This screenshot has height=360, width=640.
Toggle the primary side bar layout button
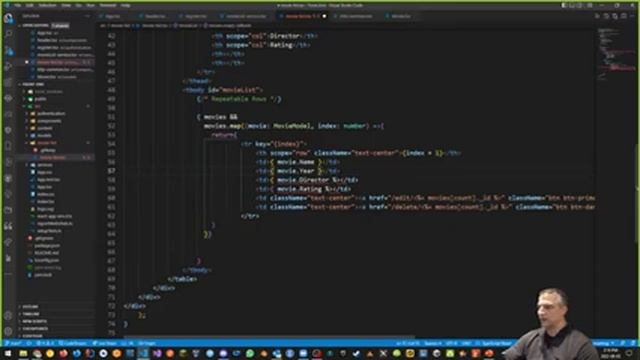[x=564, y=5]
